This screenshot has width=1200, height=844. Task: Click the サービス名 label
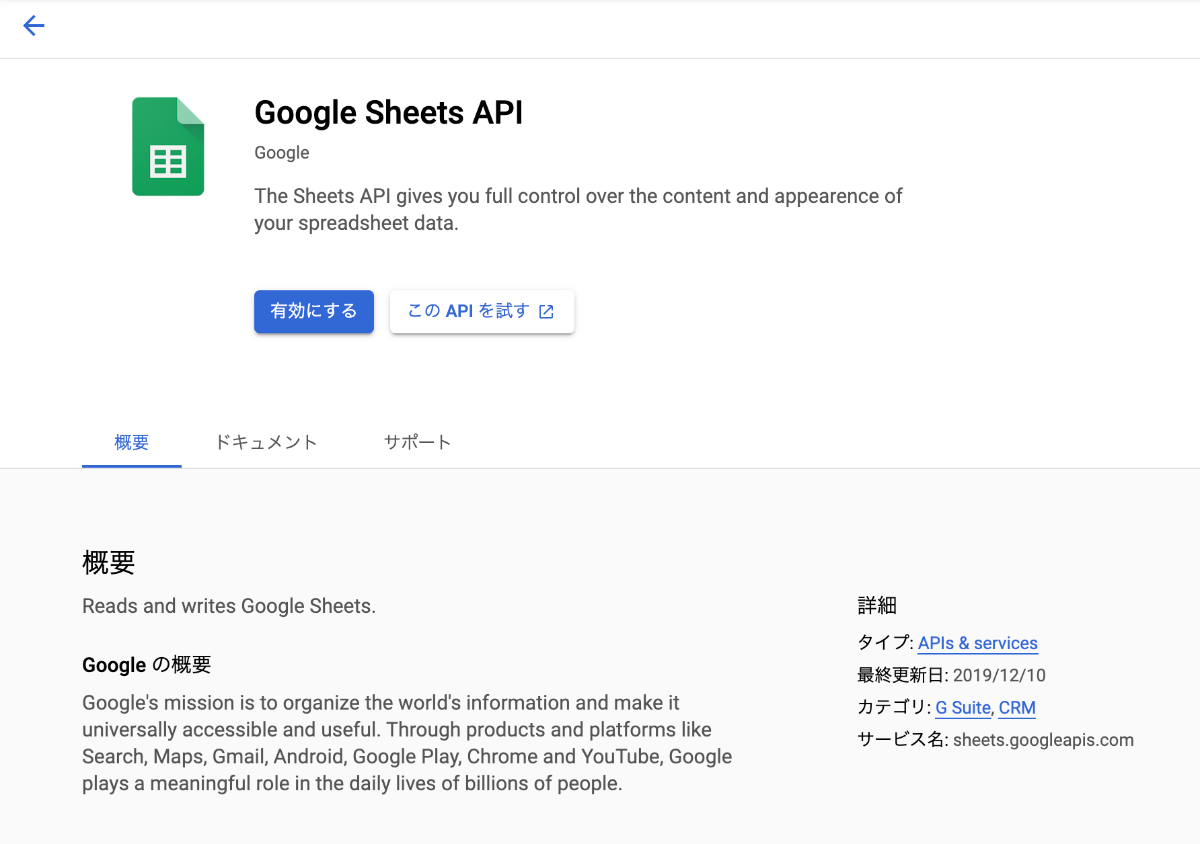coord(901,741)
